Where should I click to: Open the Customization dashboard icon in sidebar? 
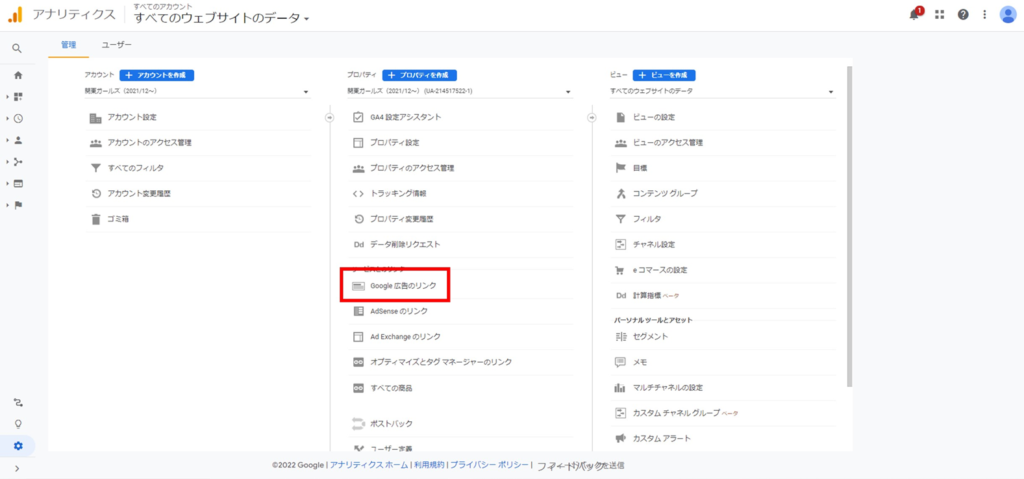coord(18,97)
